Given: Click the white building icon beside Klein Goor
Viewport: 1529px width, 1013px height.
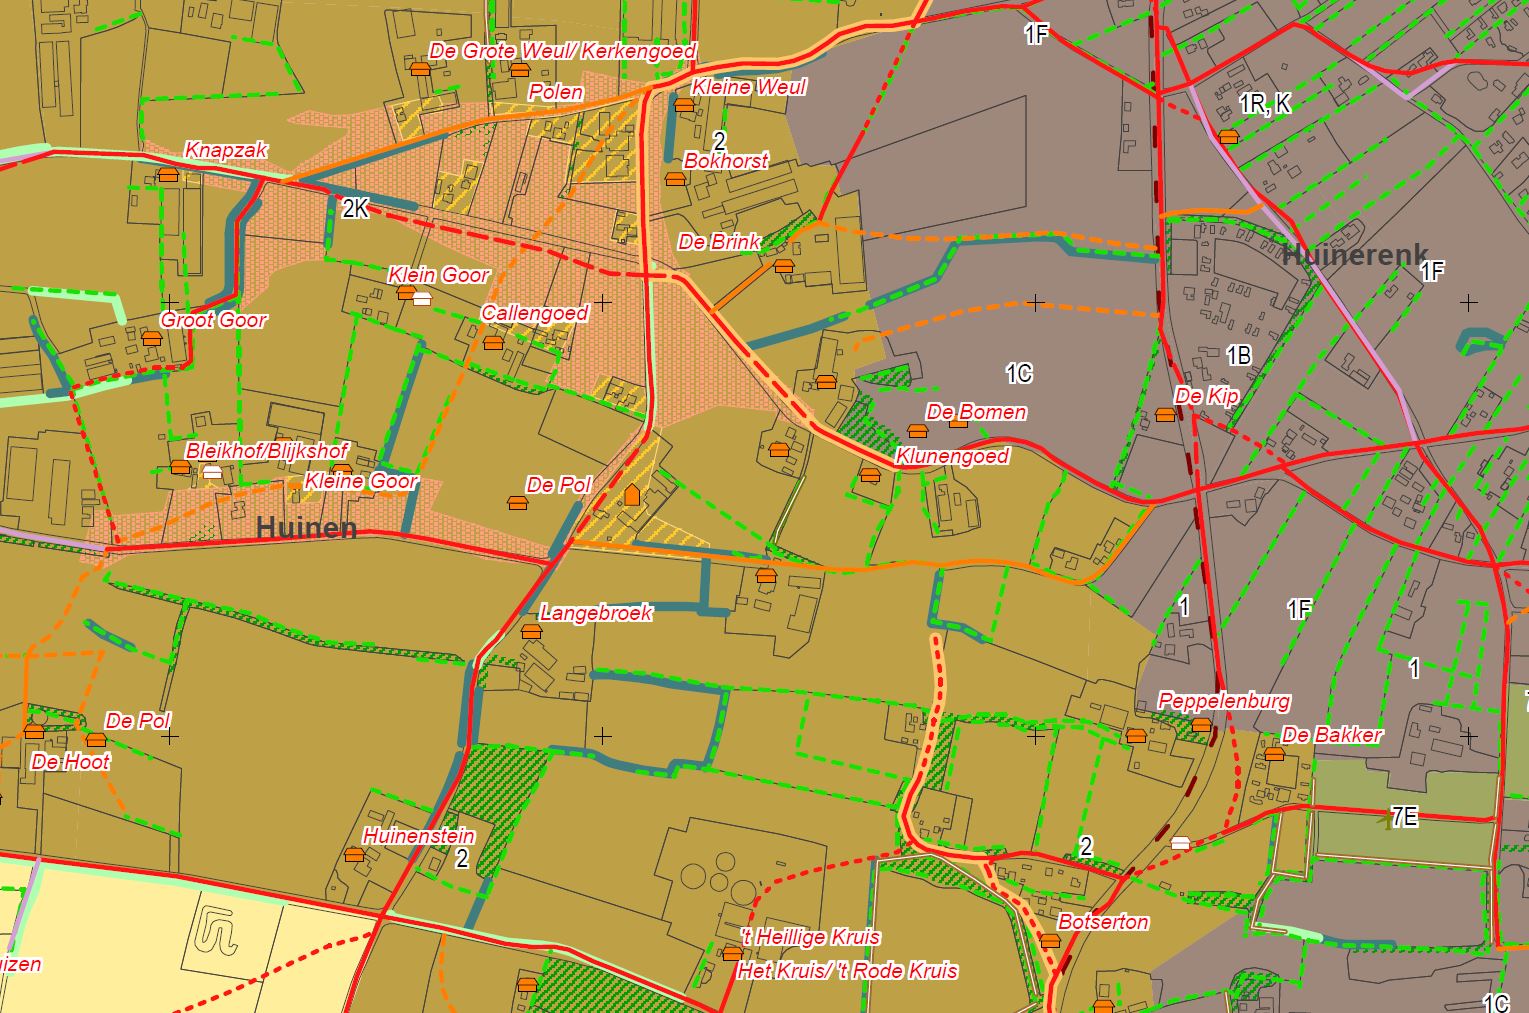Looking at the screenshot, I should 423,298.
